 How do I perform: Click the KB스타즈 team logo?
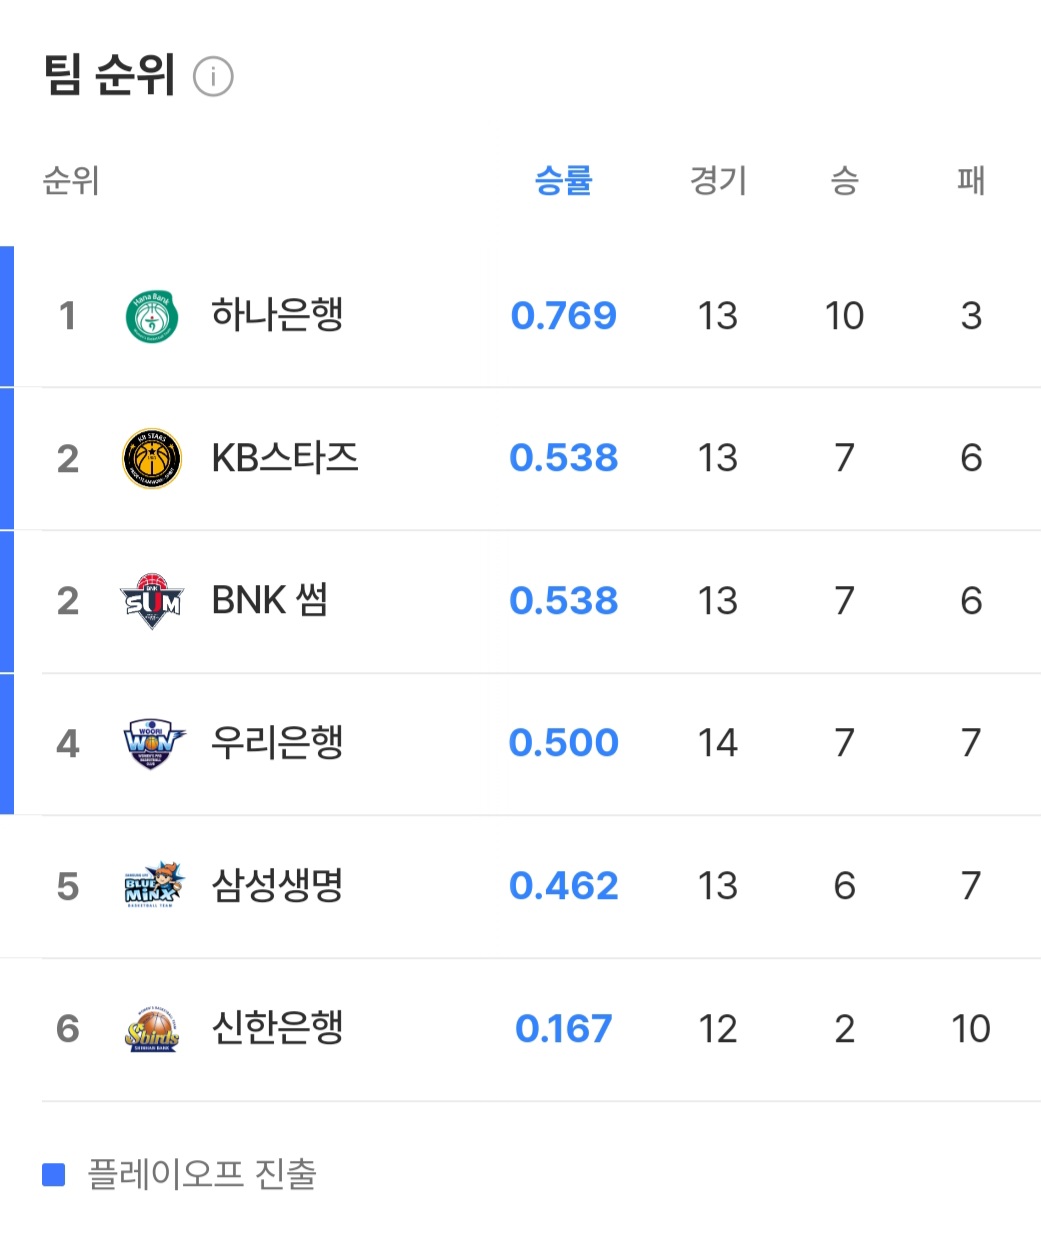tap(152, 459)
